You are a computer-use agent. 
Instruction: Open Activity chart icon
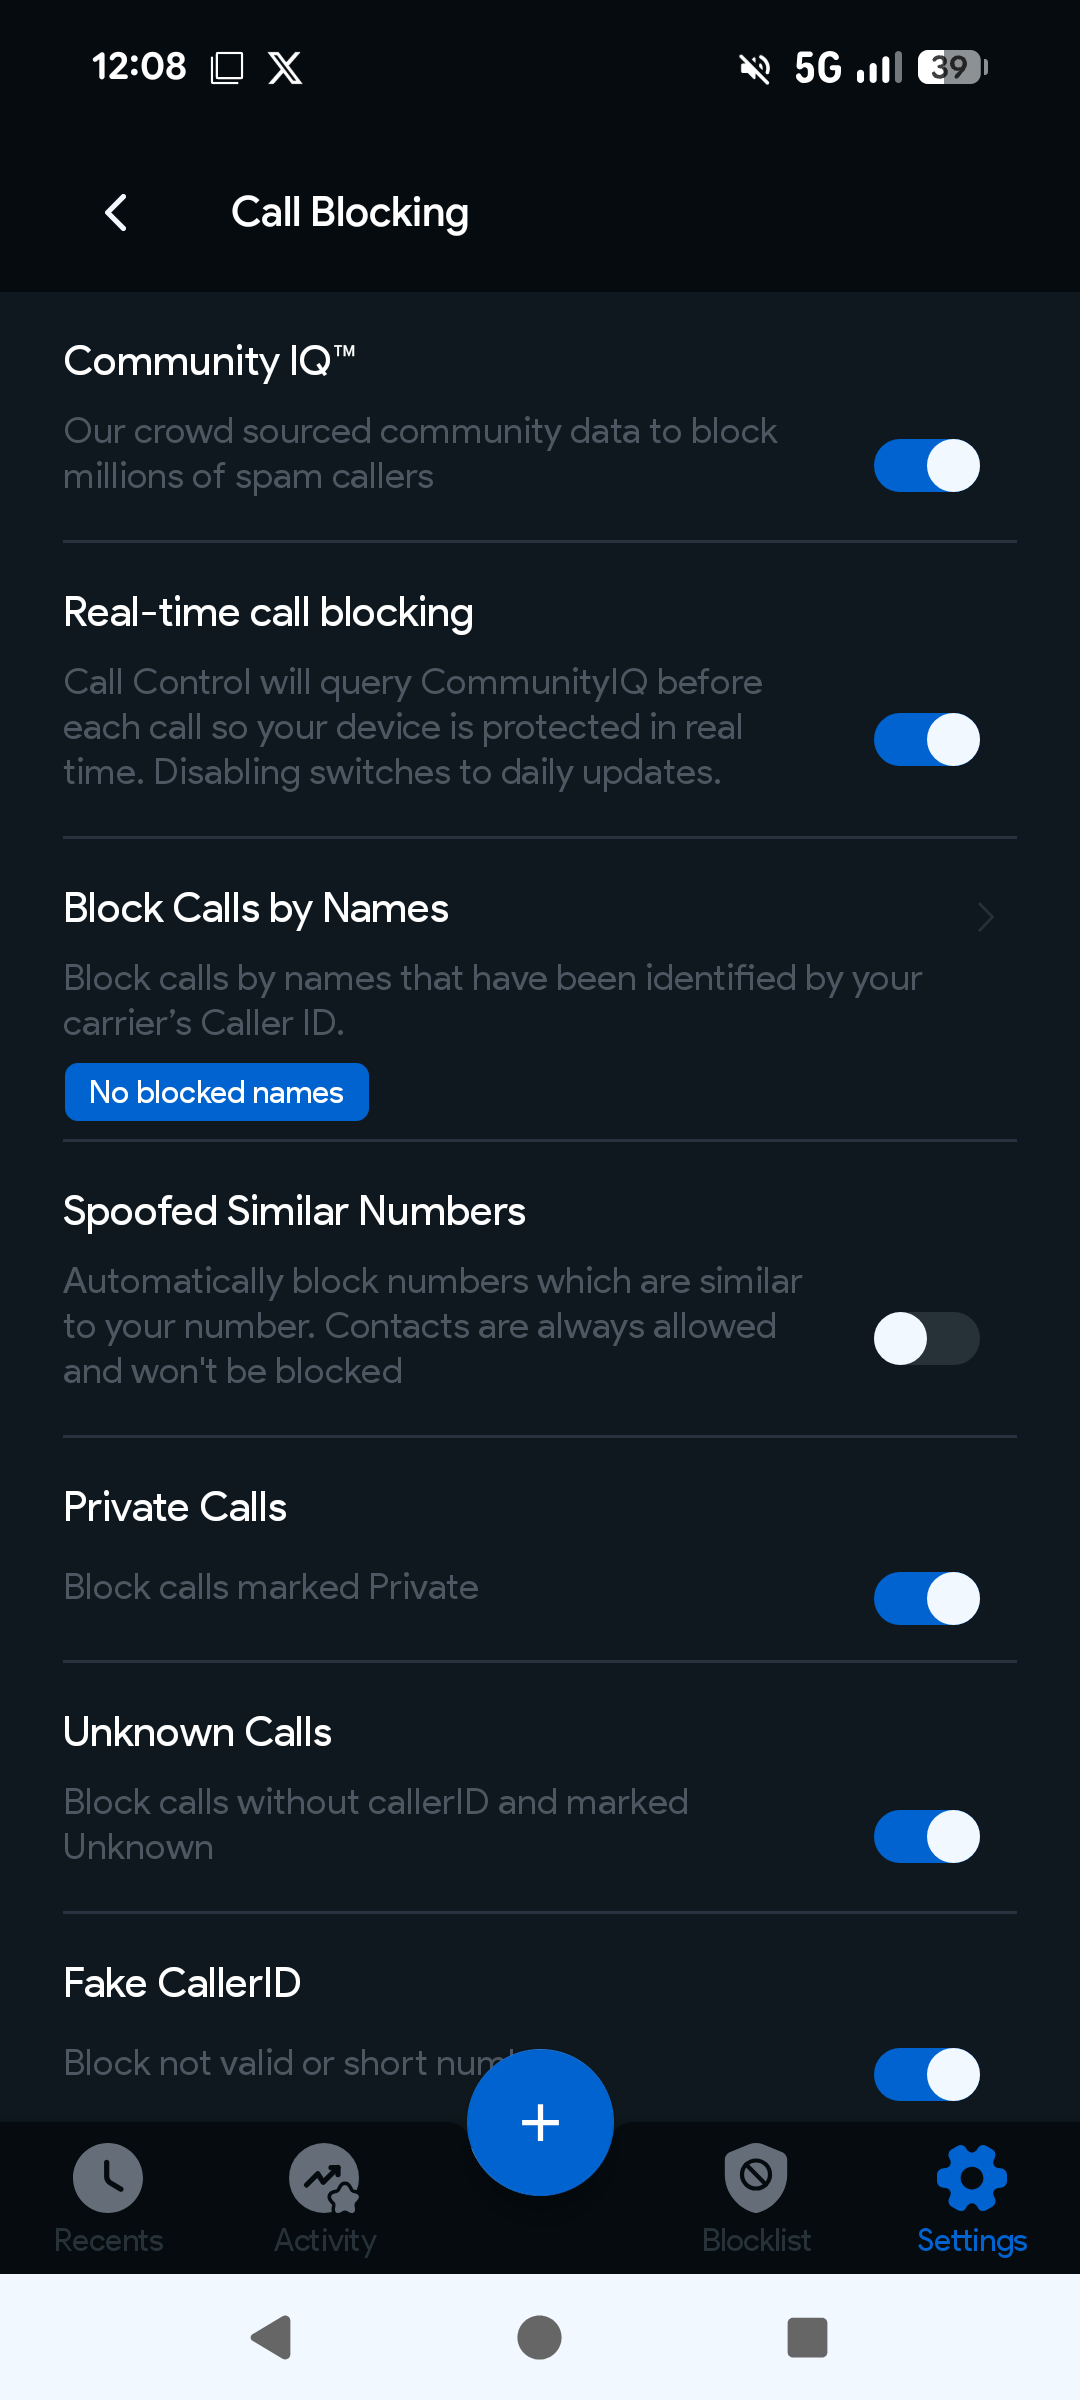pyautogui.click(x=325, y=2178)
